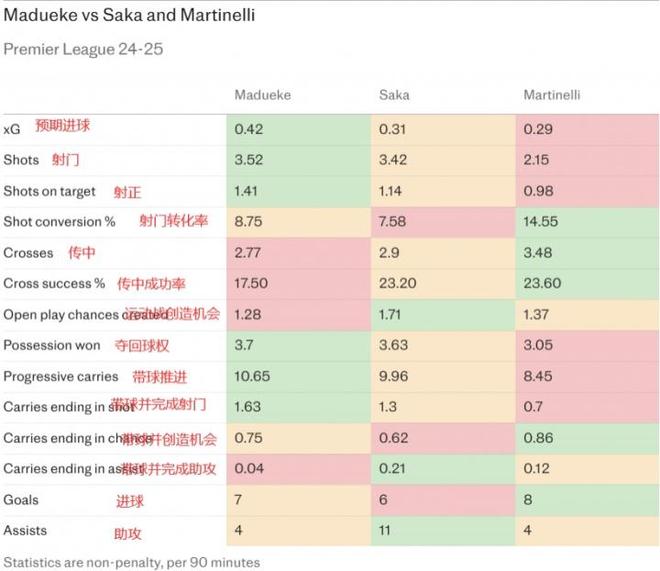Viewport: 660px width, 571px height.
Task: Click the Possession won row label
Action: (52, 345)
